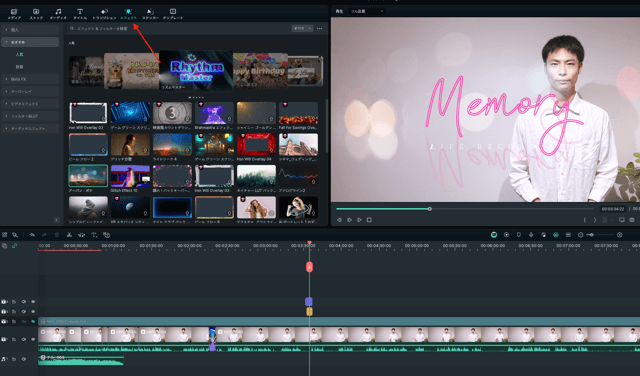Select the Fall For Savings Overlay effect

(x=298, y=113)
